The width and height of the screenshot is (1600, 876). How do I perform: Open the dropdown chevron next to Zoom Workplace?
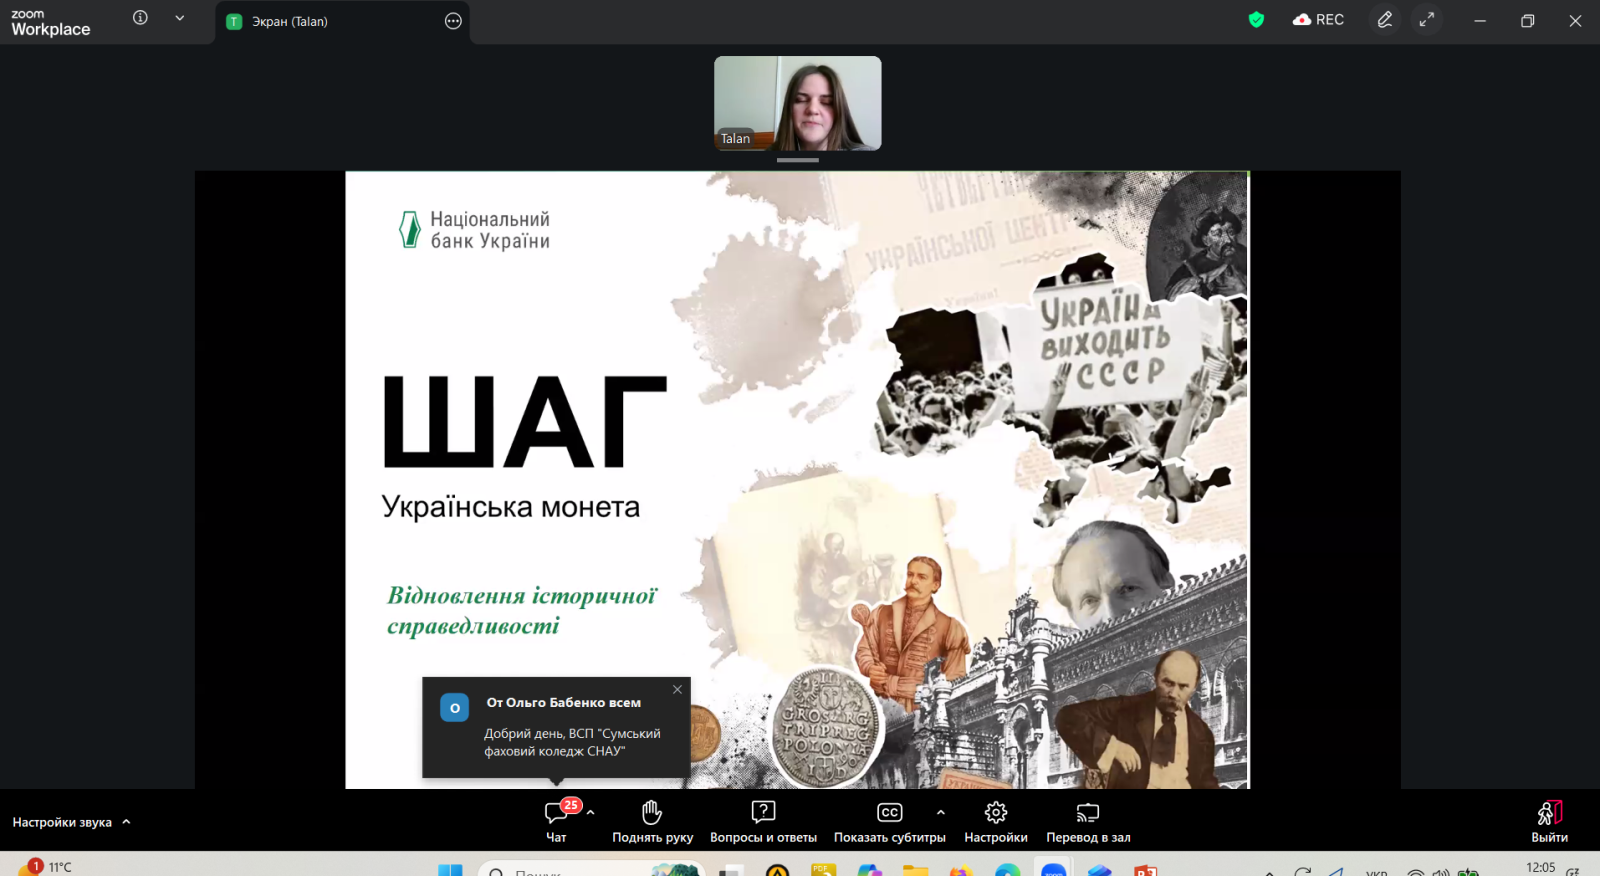tap(180, 18)
